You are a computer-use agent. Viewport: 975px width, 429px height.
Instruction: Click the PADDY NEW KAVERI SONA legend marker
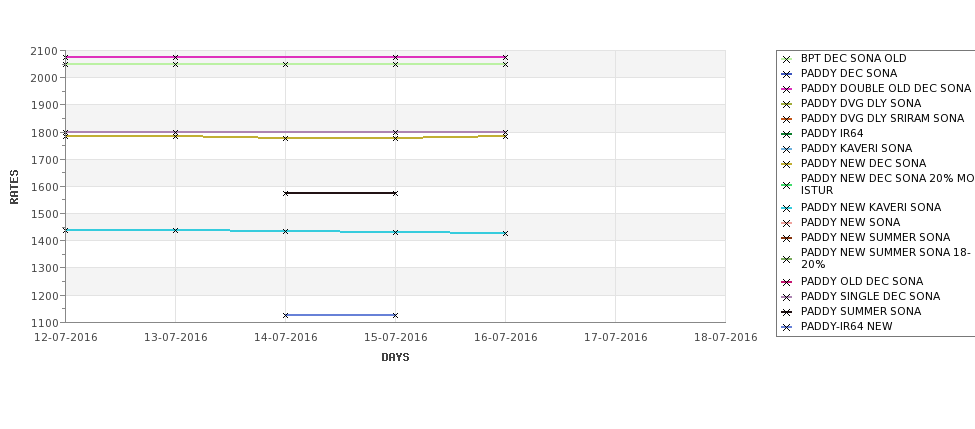[x=787, y=208]
